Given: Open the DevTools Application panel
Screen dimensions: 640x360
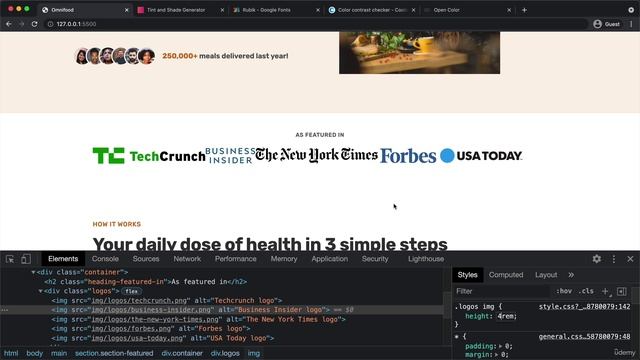Looking at the screenshot, I should click(x=329, y=259).
